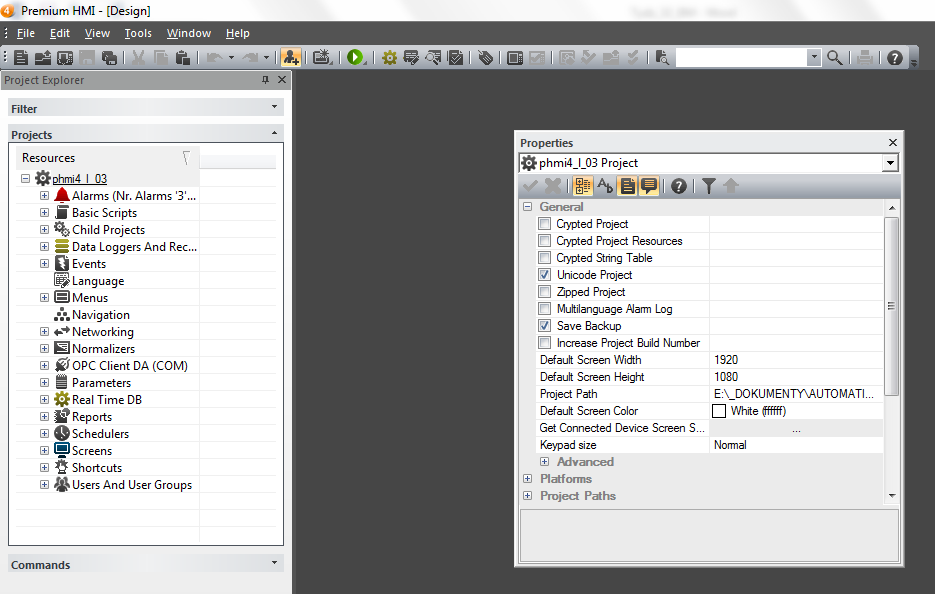Click the Default Screen Width value 1920
The width and height of the screenshot is (935, 594).
click(726, 360)
